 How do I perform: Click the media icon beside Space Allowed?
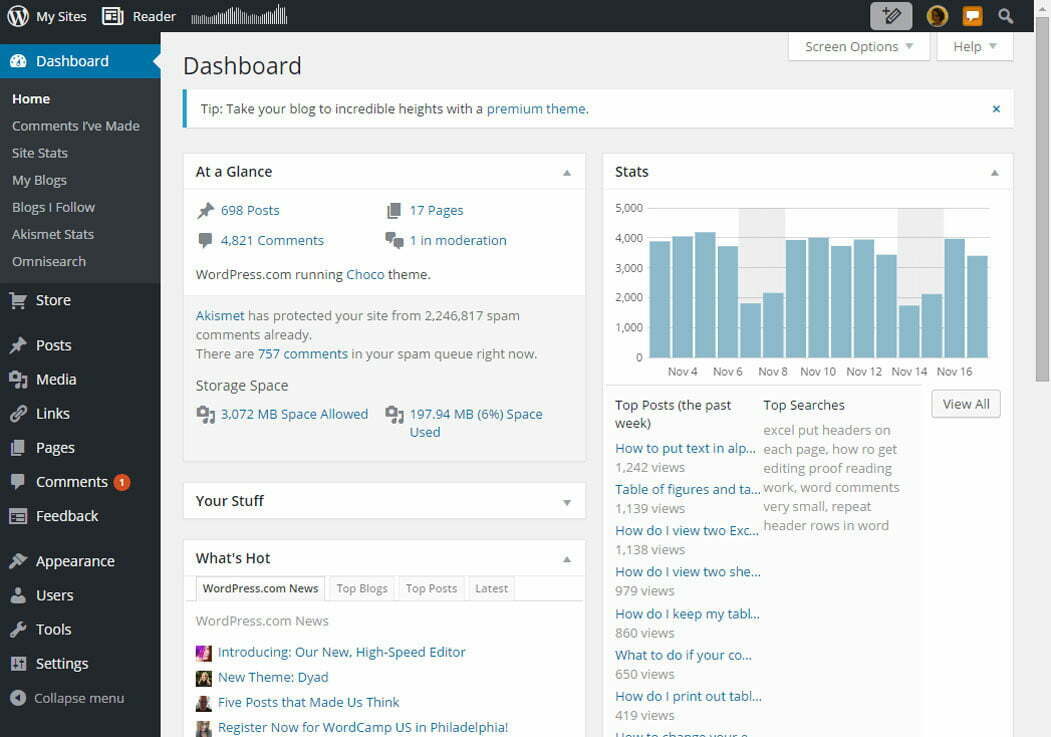coord(205,414)
